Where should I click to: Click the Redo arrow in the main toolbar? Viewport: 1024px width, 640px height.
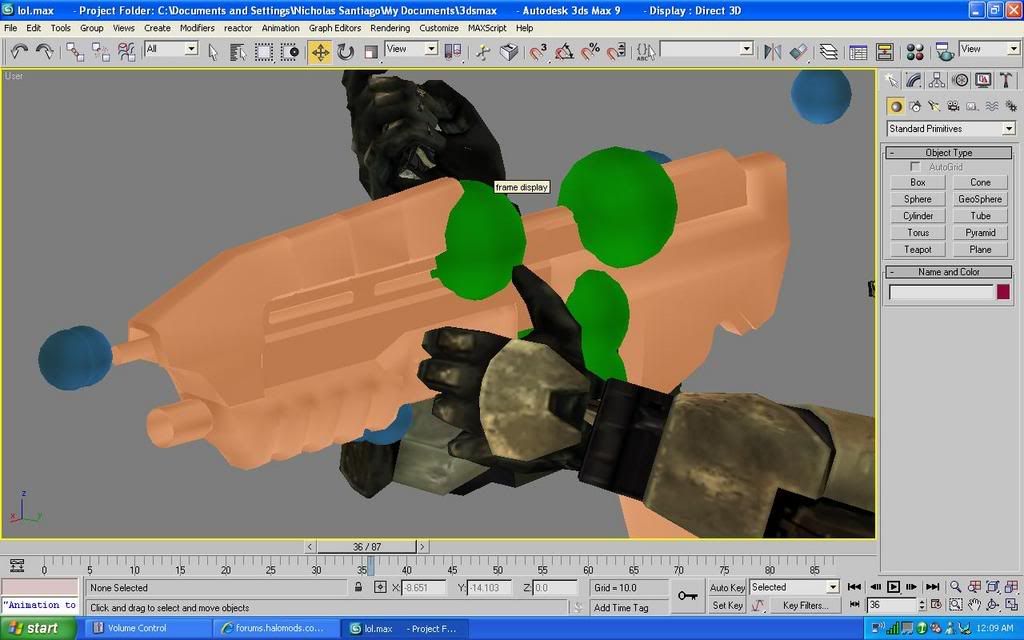44,52
